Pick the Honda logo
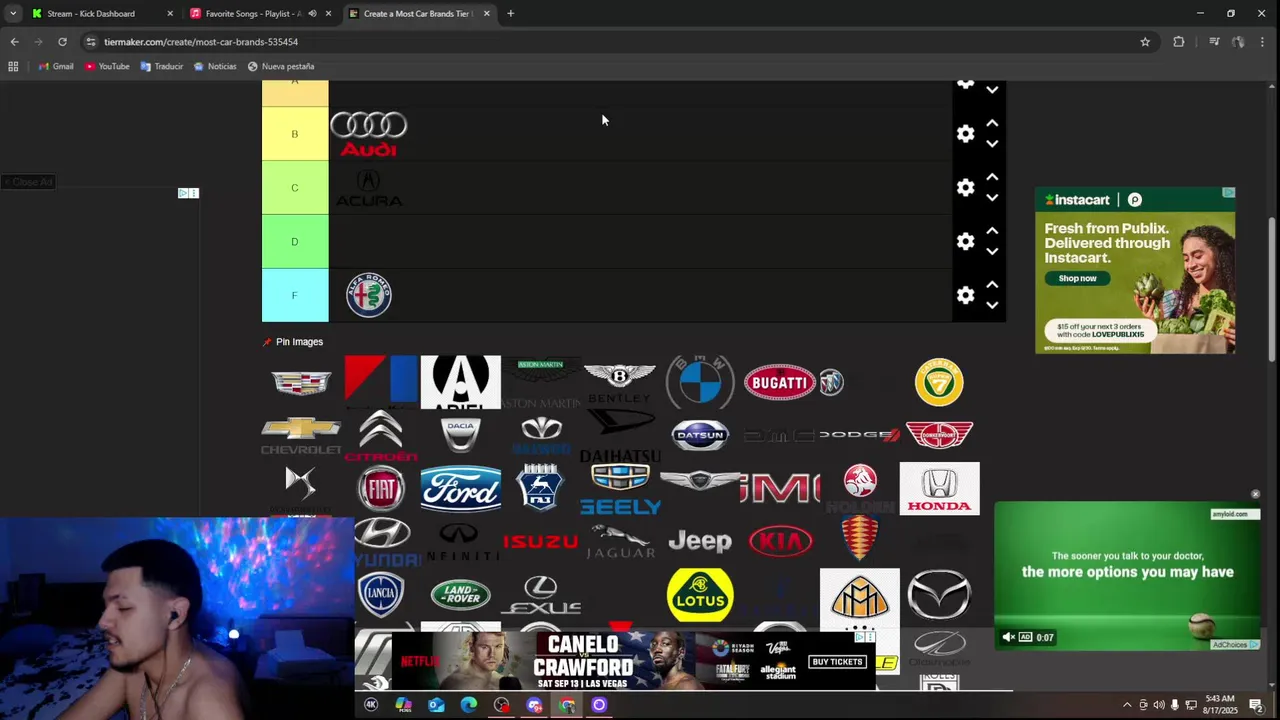 tap(939, 488)
